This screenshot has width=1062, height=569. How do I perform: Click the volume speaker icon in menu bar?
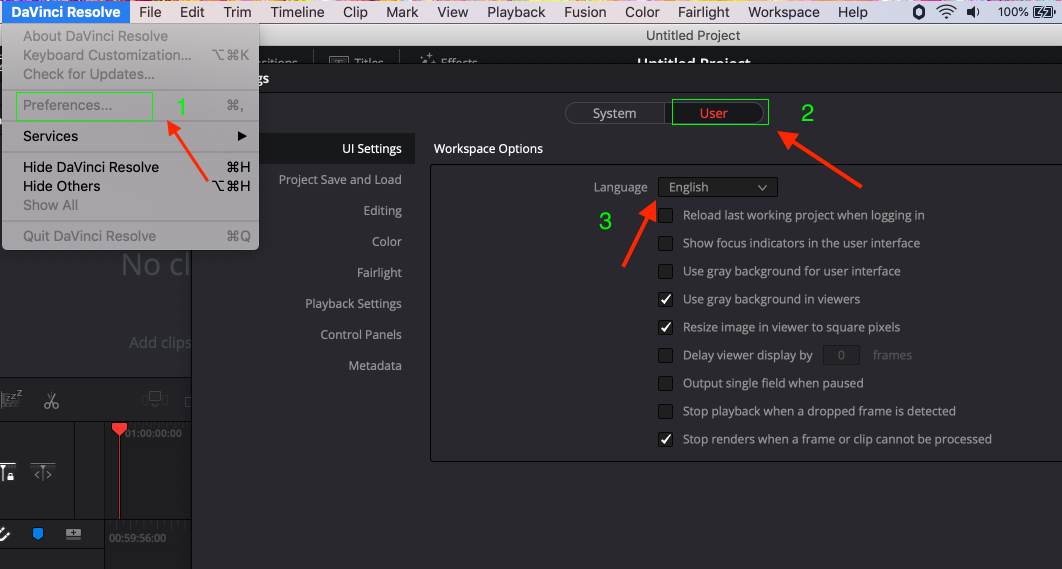tap(975, 12)
